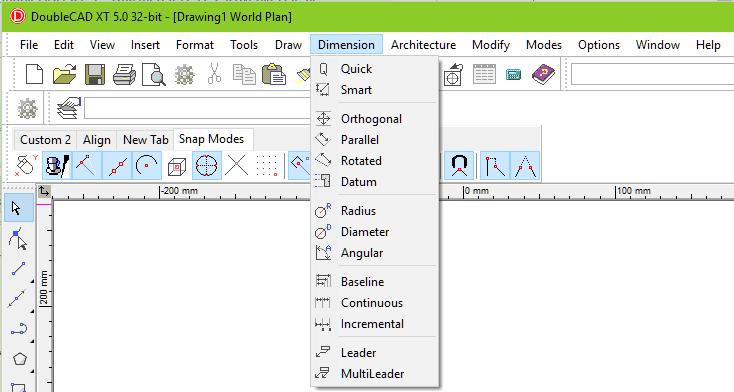This screenshot has width=734, height=392.
Task: Click the layer name input field
Action: pos(198,109)
